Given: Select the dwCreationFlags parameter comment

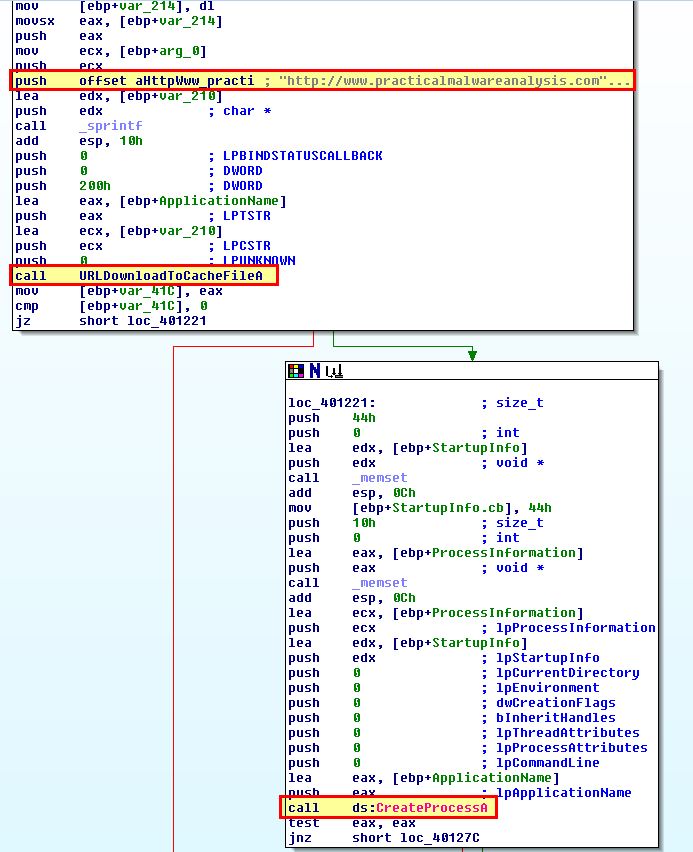Looking at the screenshot, I should point(556,703).
